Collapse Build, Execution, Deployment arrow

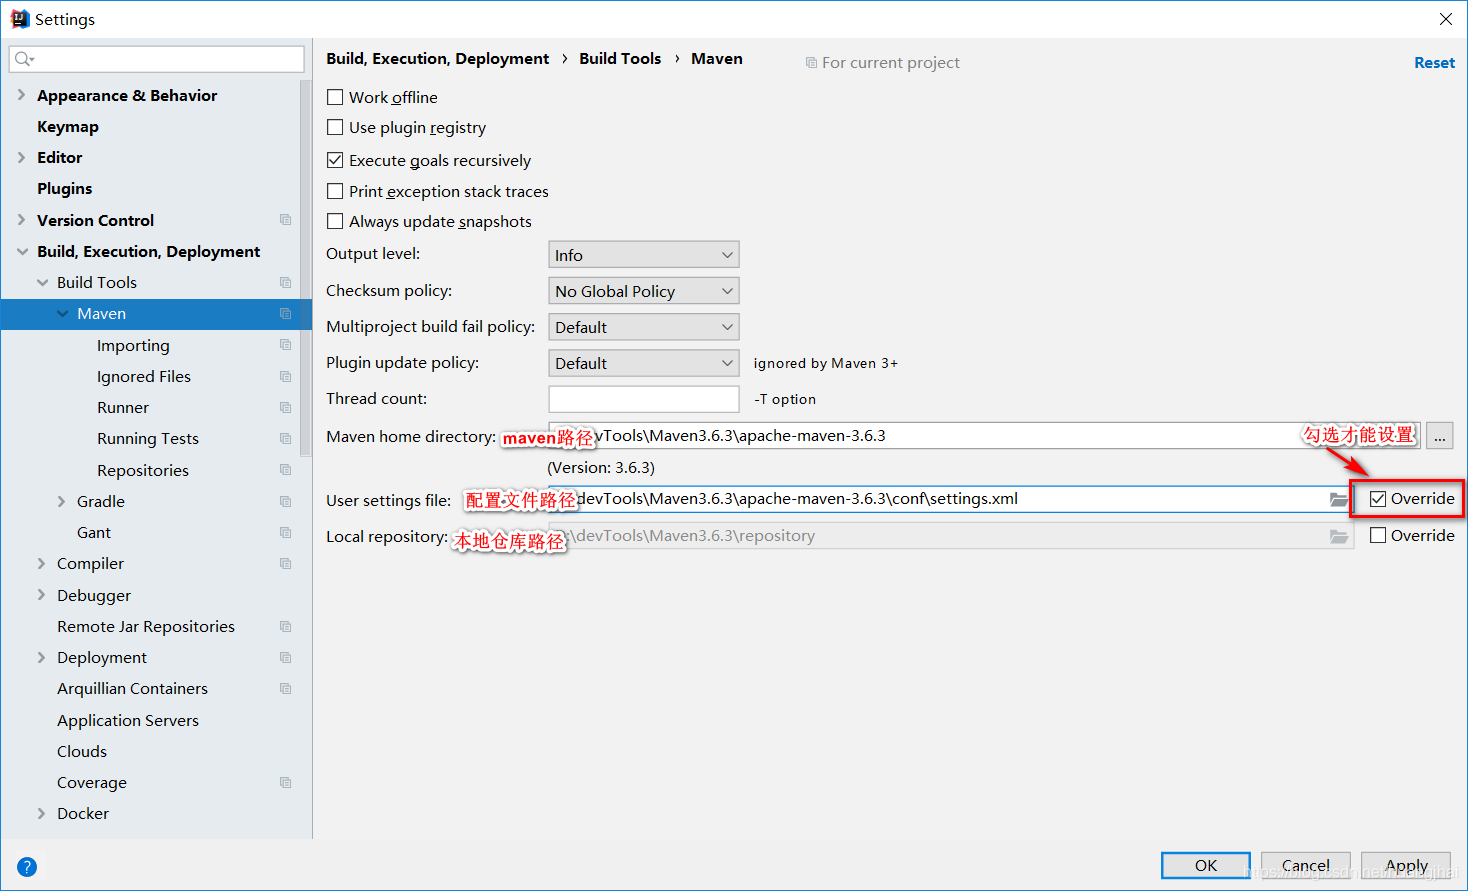coord(22,251)
